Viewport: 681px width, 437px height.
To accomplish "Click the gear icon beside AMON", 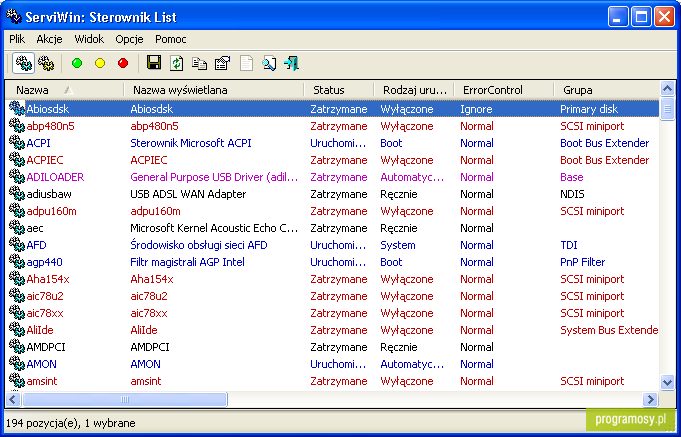I will 17,364.
